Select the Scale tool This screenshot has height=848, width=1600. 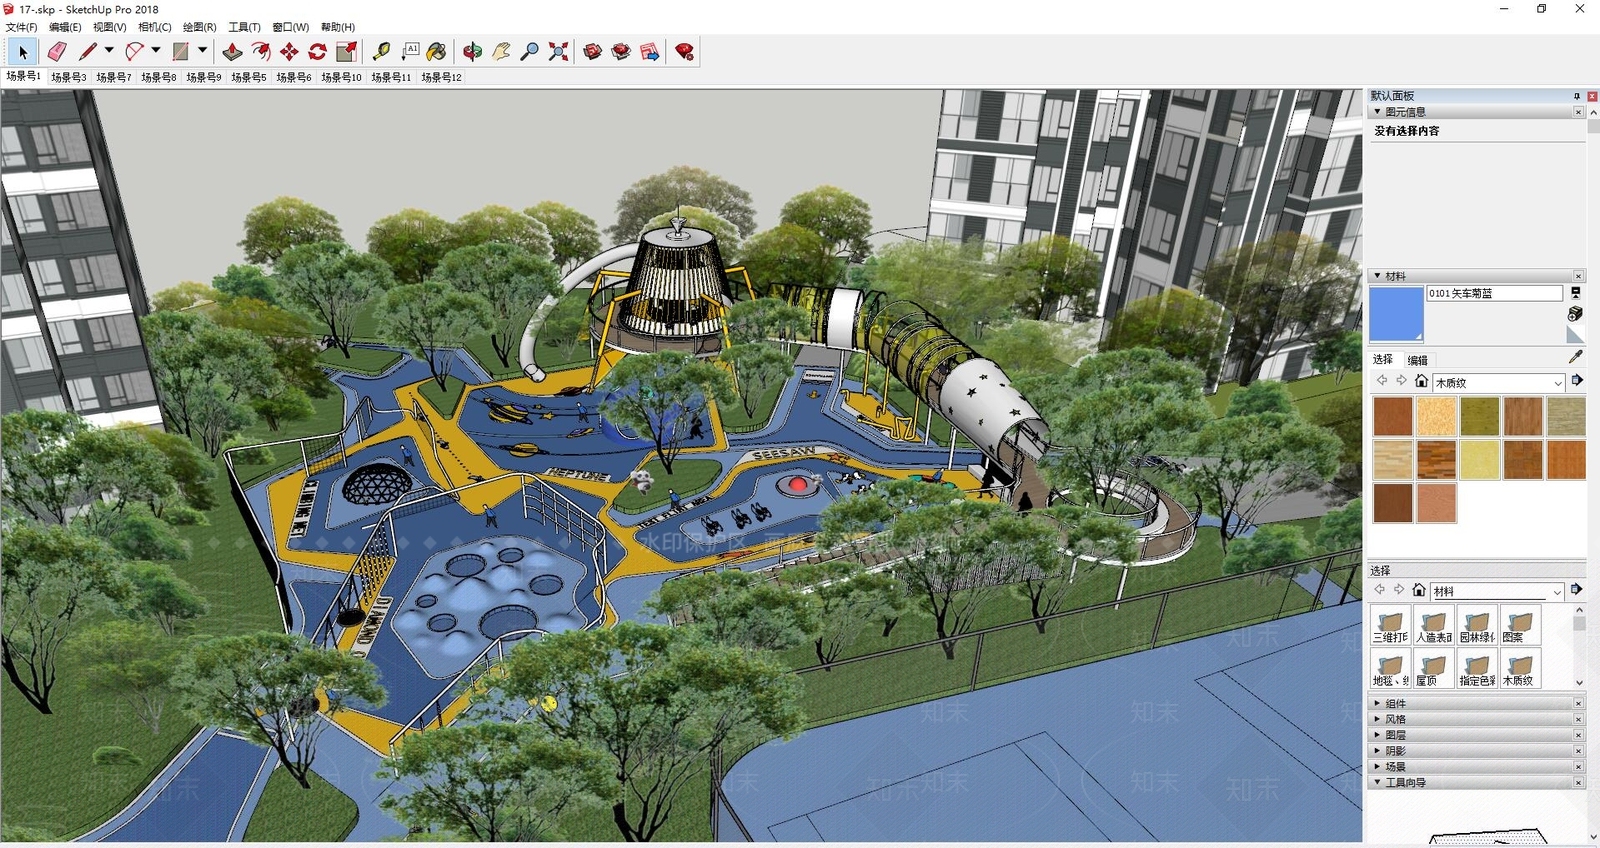coord(347,52)
